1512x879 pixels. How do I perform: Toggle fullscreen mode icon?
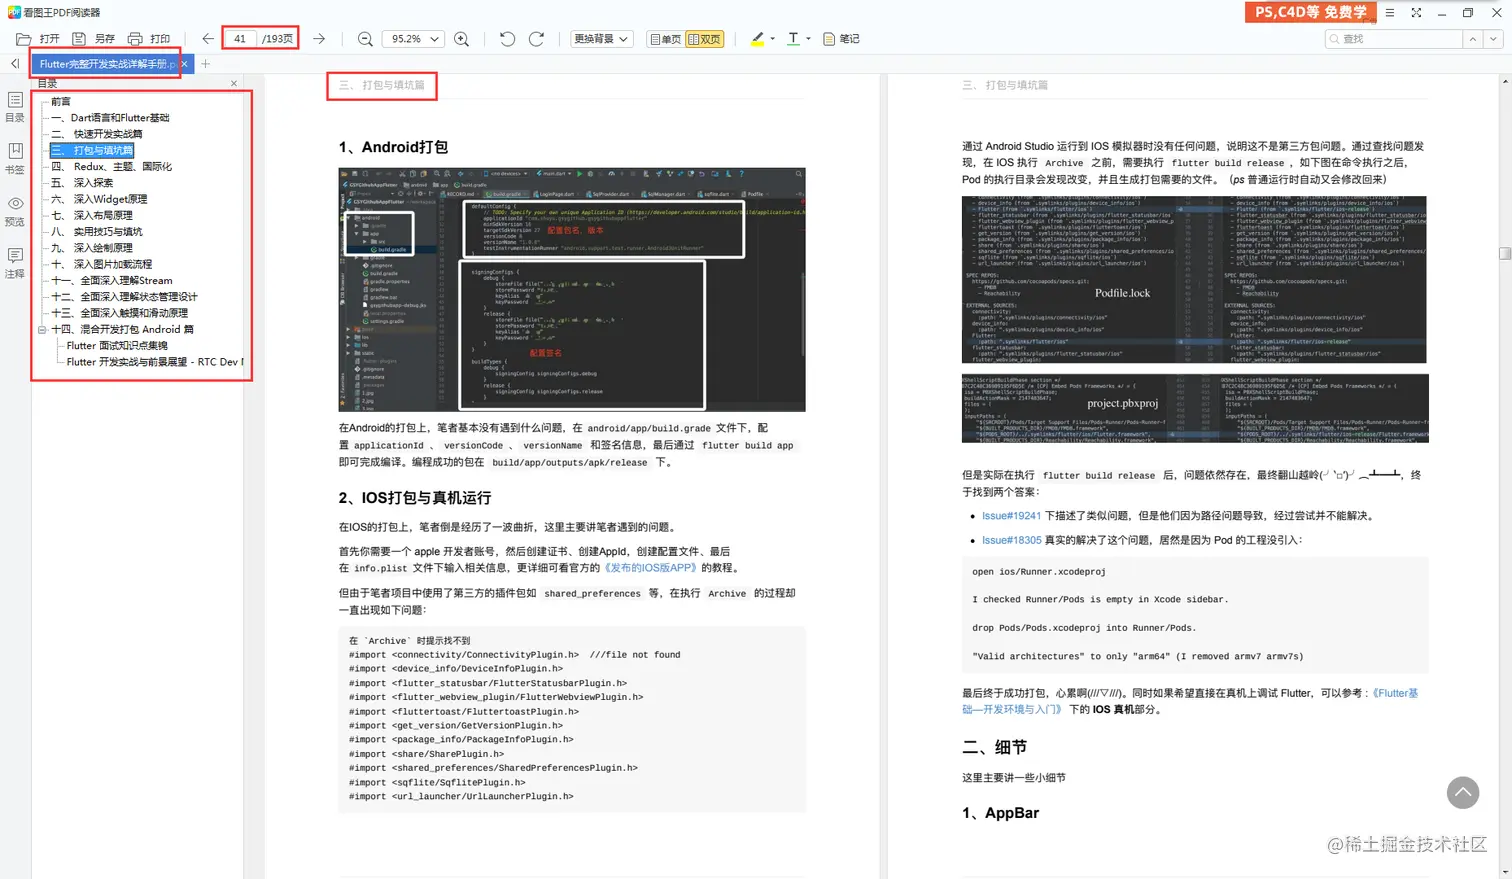tap(1416, 13)
